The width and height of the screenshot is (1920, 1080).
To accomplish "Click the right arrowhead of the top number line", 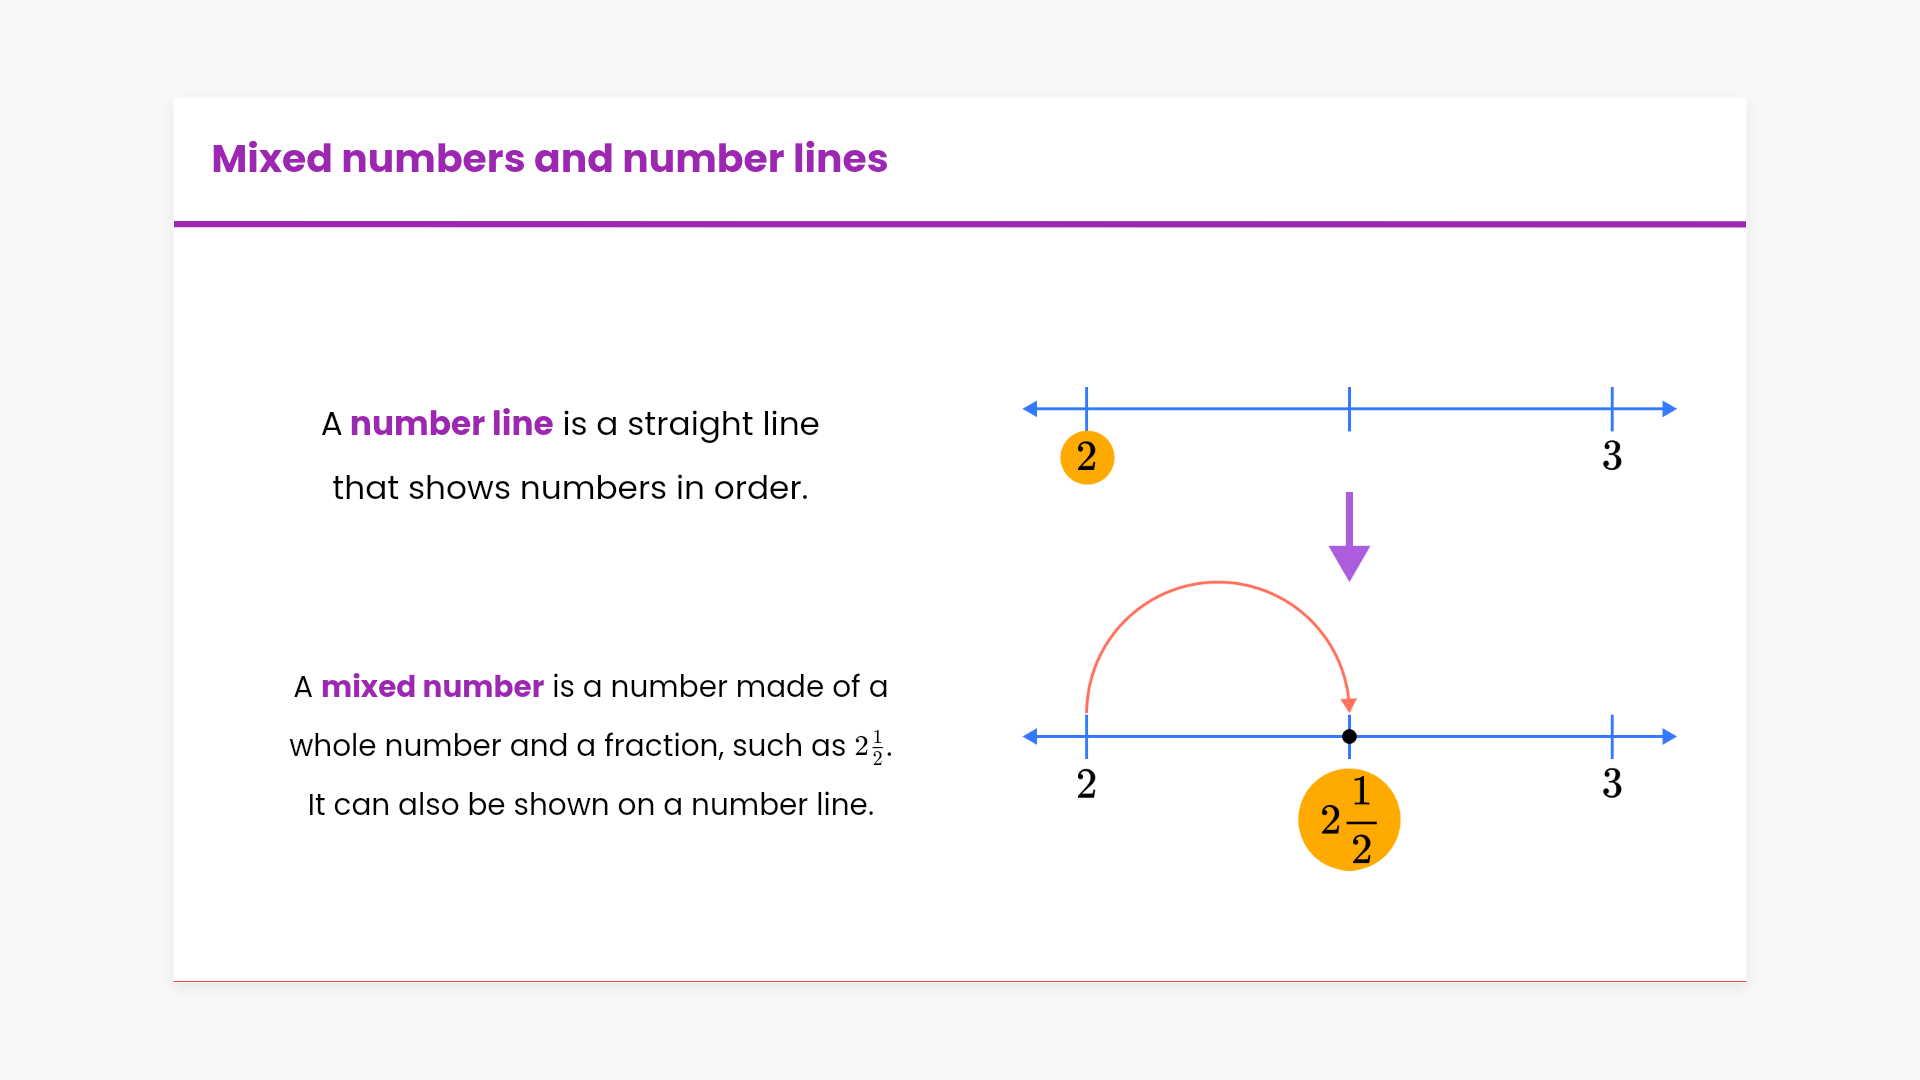I will (x=1668, y=409).
